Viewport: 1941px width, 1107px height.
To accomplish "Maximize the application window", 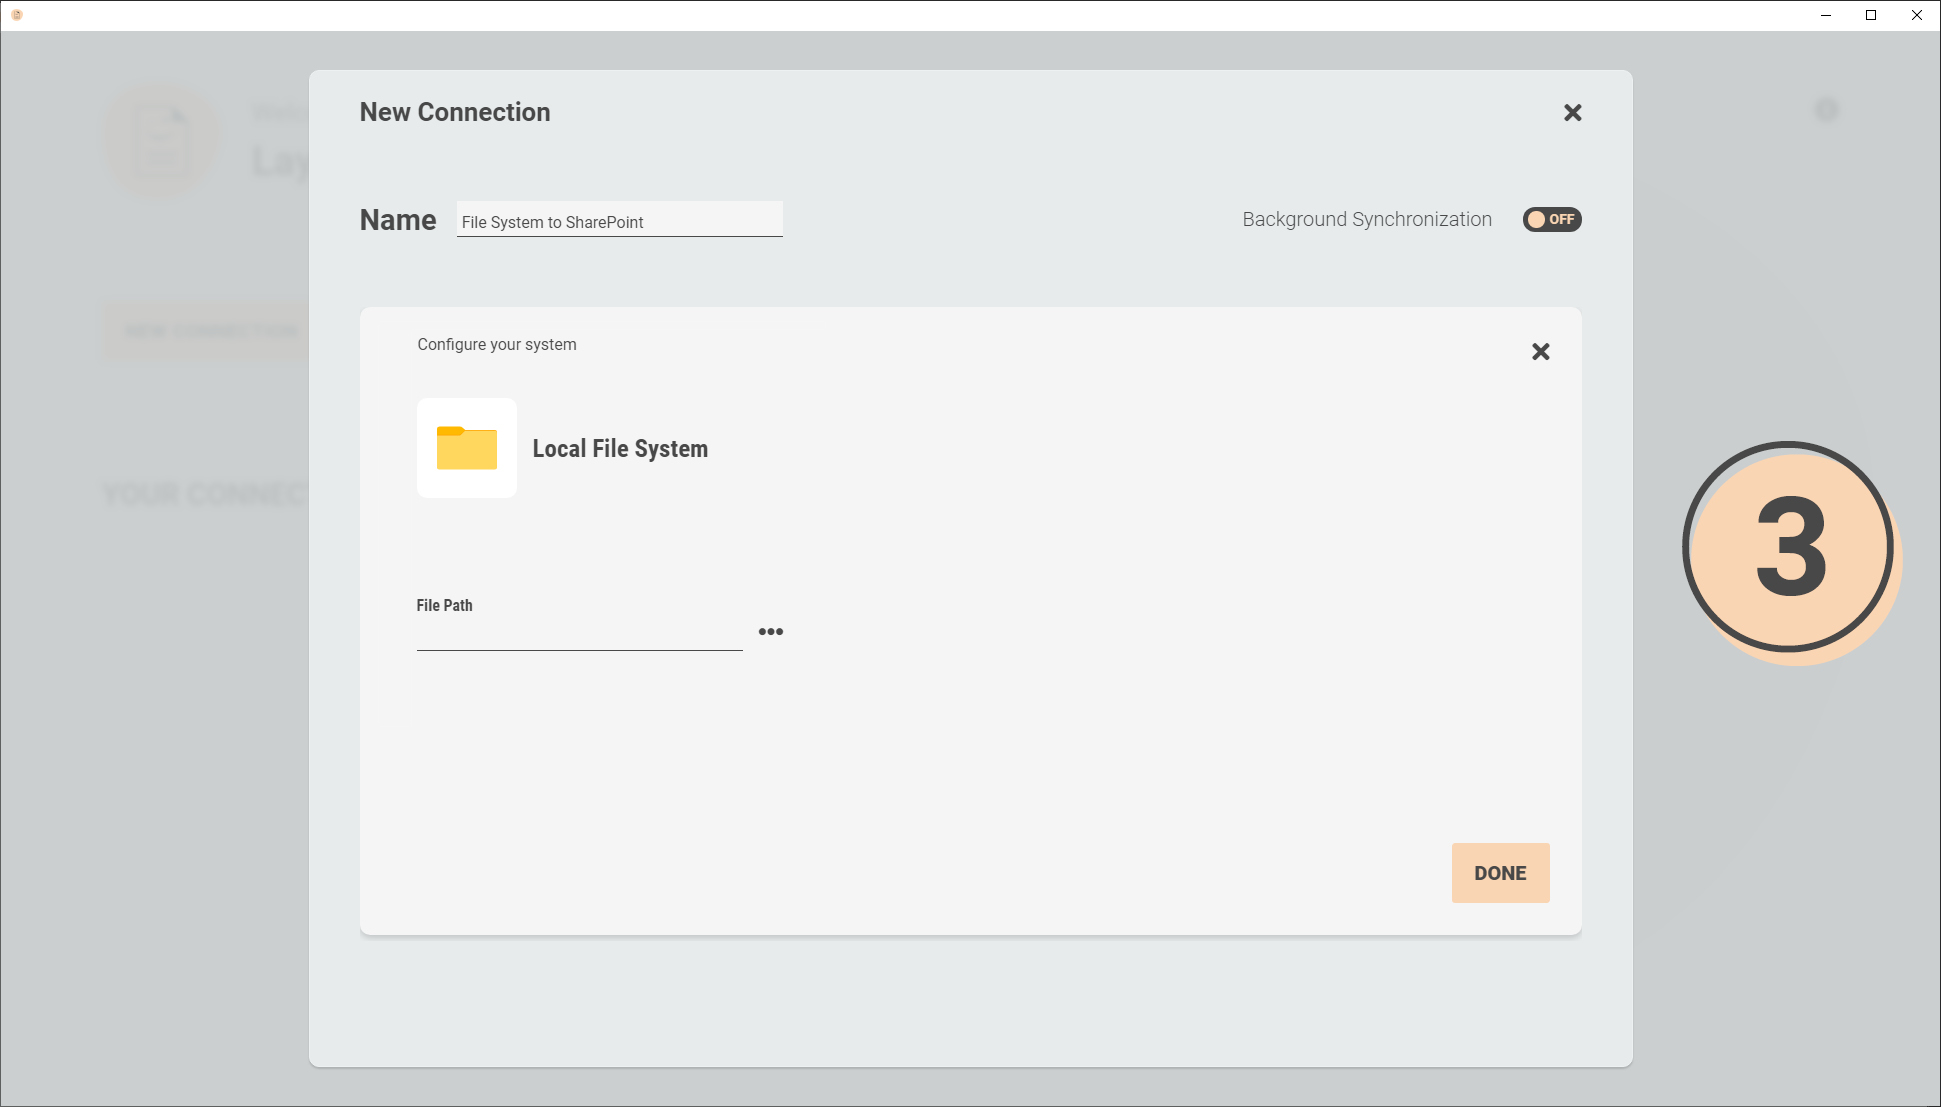I will tap(1871, 15).
